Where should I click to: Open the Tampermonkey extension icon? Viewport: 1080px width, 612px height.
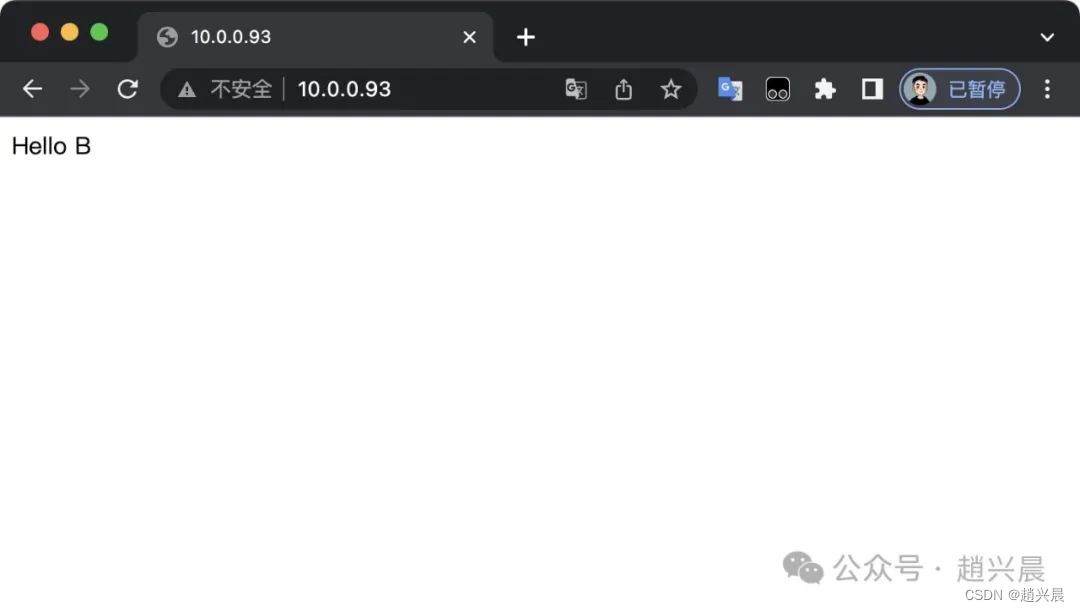[778, 89]
